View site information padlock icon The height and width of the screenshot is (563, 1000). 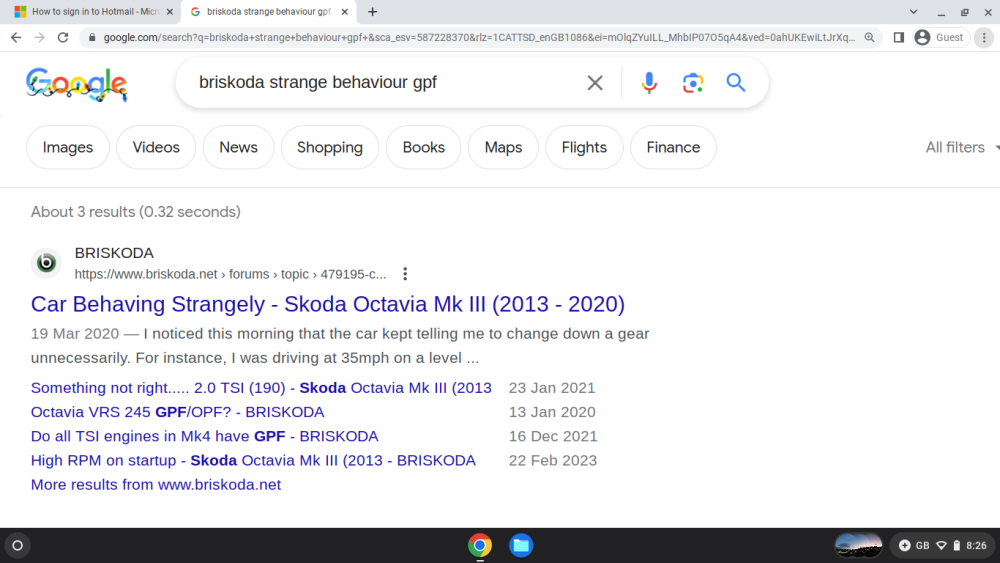tap(92, 38)
